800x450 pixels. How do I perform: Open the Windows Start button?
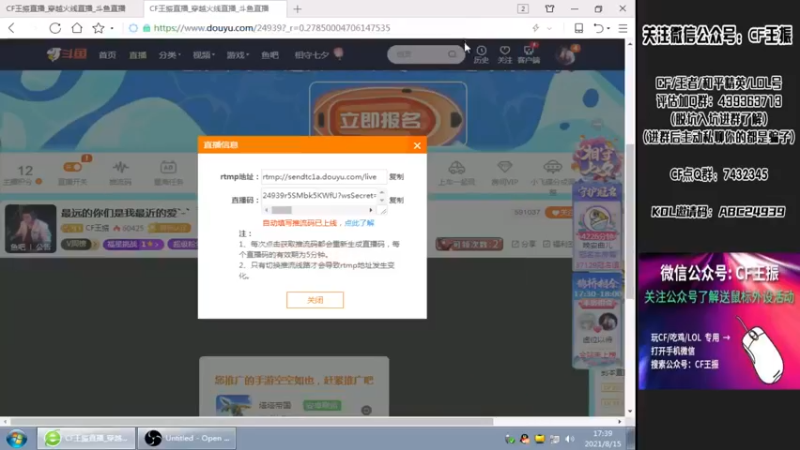tap(17, 439)
